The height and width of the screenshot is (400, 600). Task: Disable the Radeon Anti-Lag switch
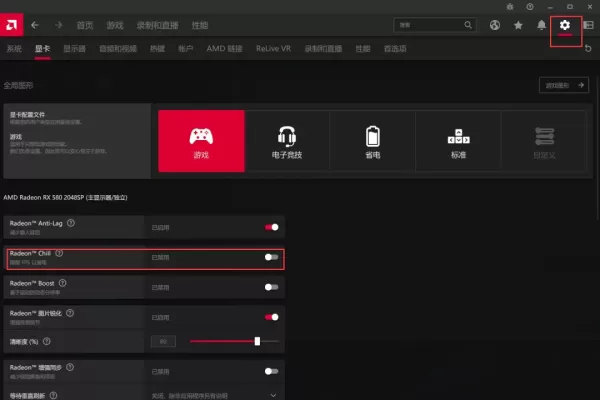point(272,227)
